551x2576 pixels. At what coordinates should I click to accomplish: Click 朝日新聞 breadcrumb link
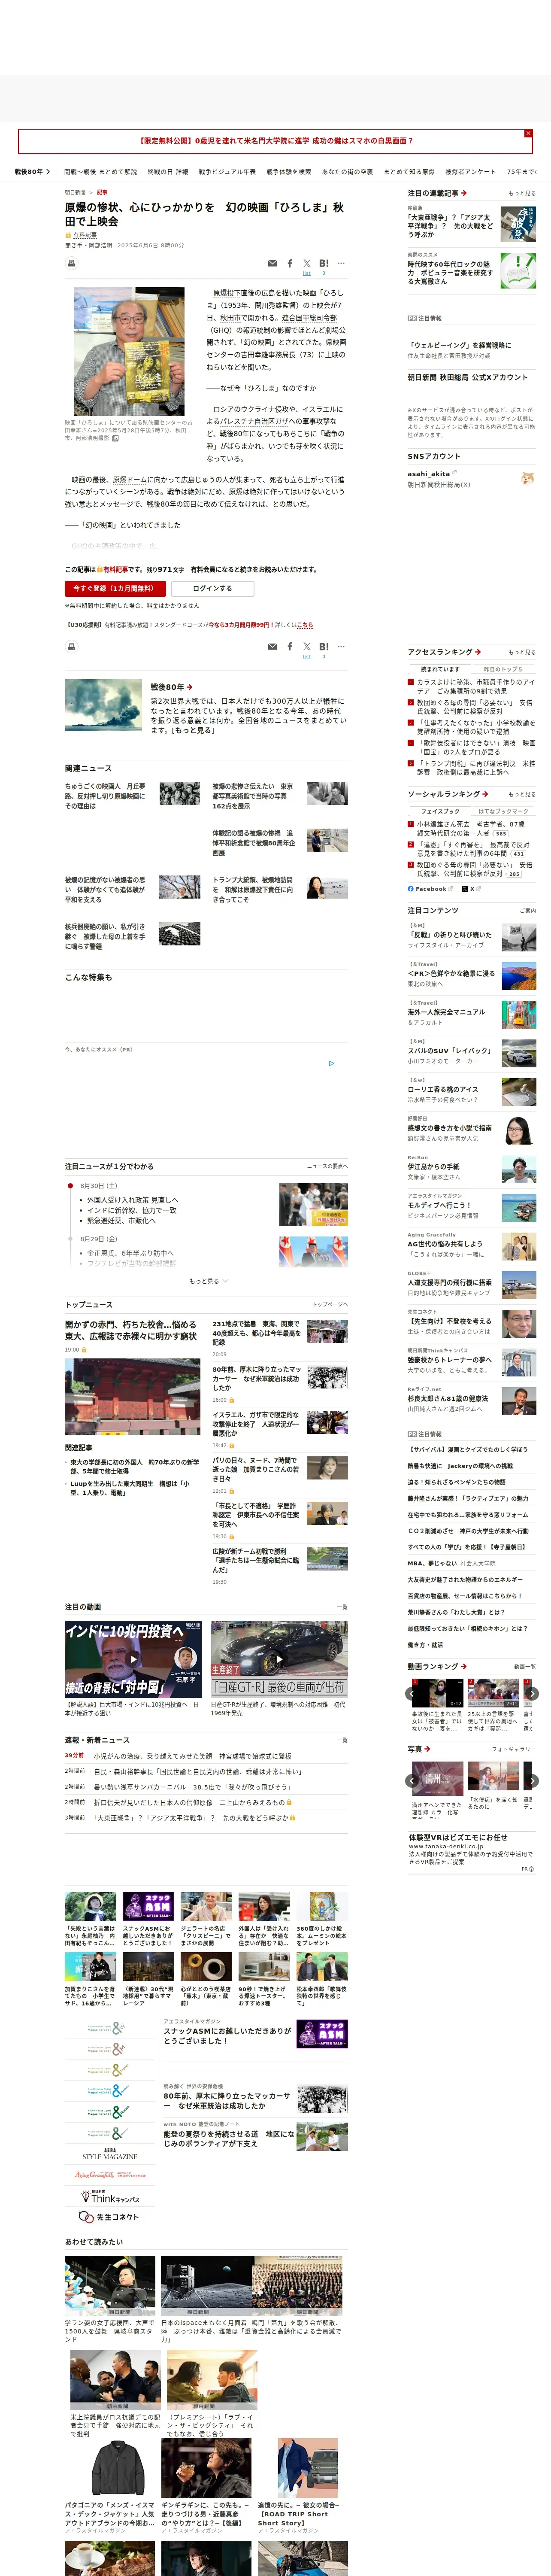click(x=75, y=192)
